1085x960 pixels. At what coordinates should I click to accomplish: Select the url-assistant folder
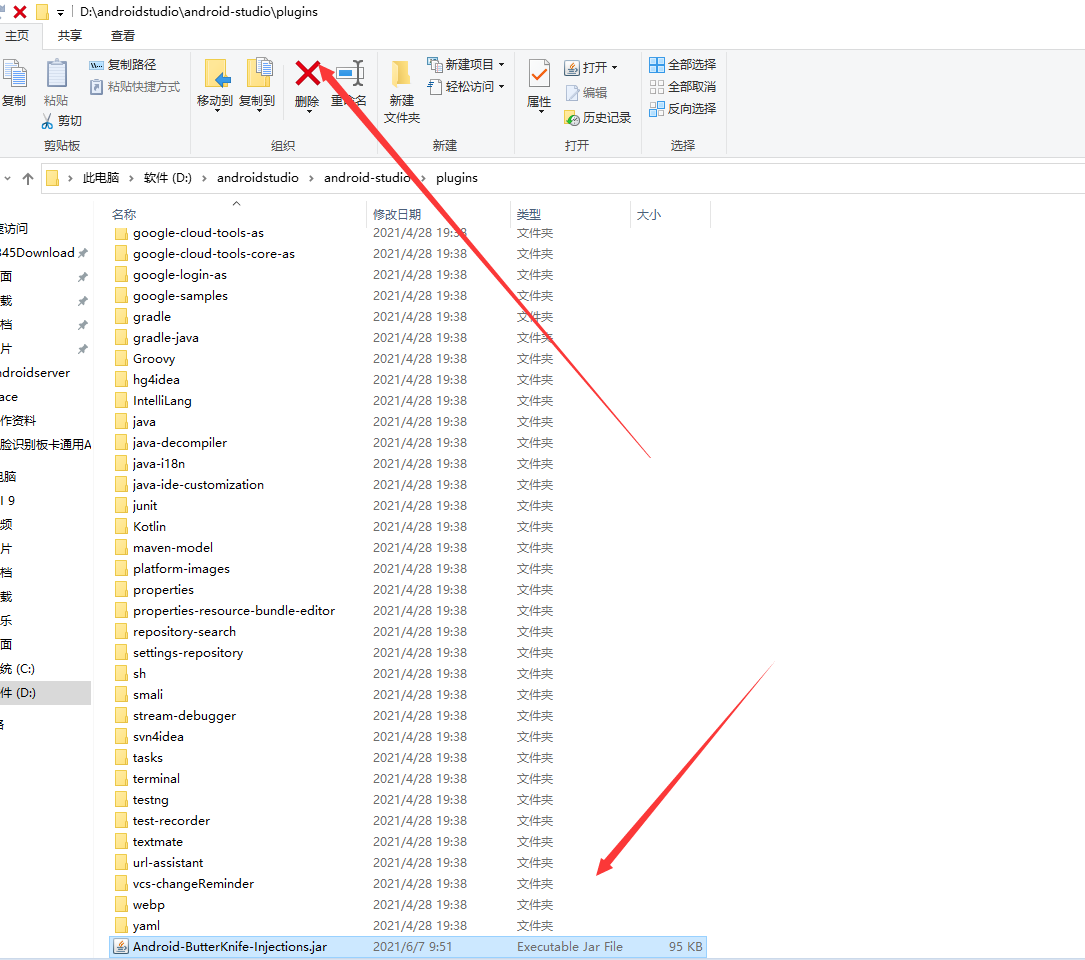click(x=168, y=863)
